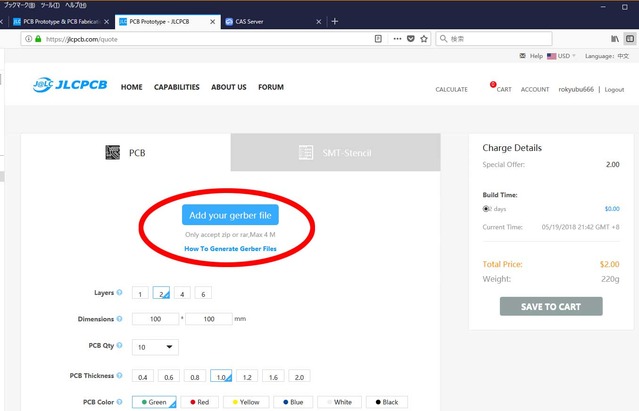Choose PCB thickness 1.6
Viewport: 639px width, 411px height.
coord(273,376)
